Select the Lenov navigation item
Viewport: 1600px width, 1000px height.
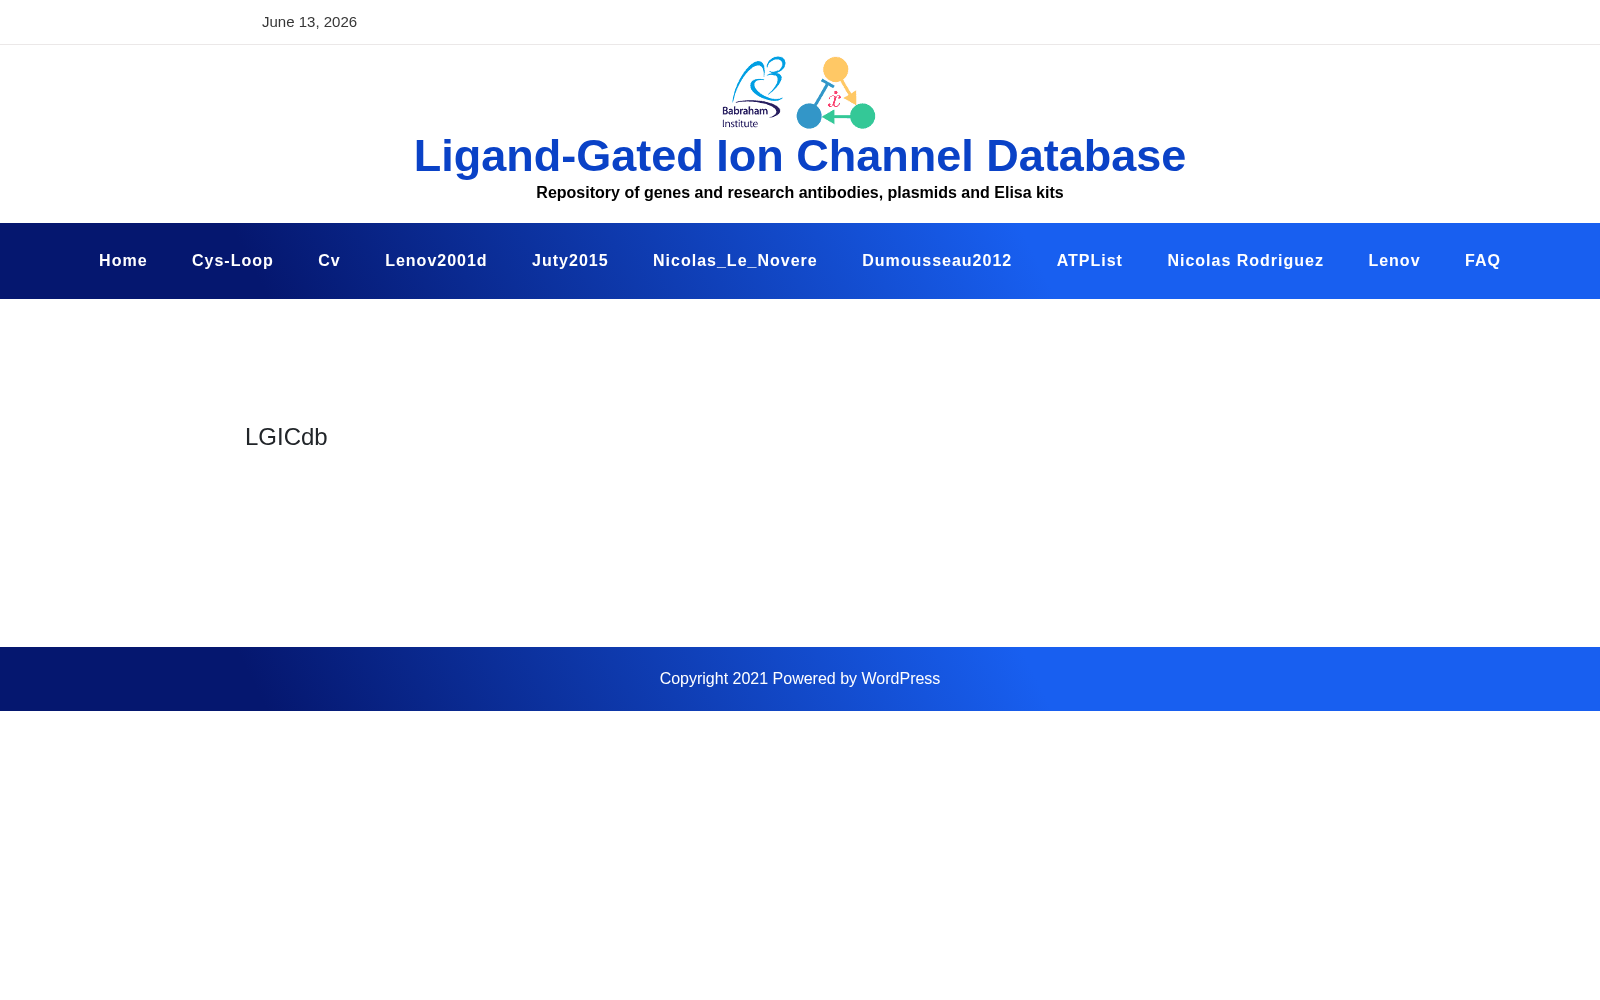coord(1394,261)
